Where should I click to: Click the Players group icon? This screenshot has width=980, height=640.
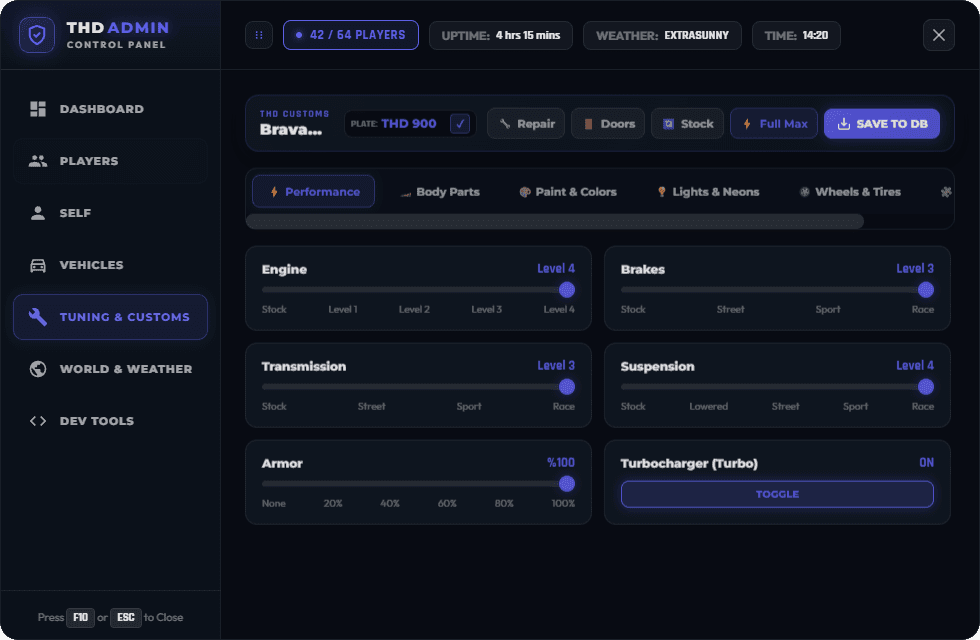[x=38, y=161]
